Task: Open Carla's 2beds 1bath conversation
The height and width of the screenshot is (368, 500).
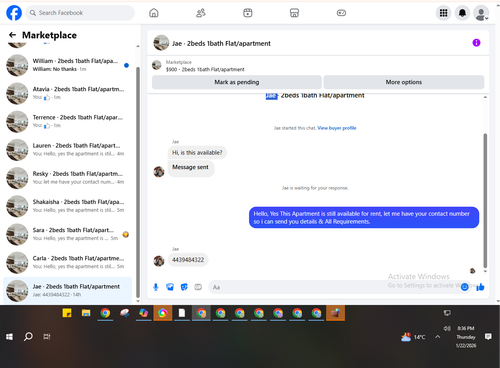Action: pyautogui.click(x=67, y=262)
